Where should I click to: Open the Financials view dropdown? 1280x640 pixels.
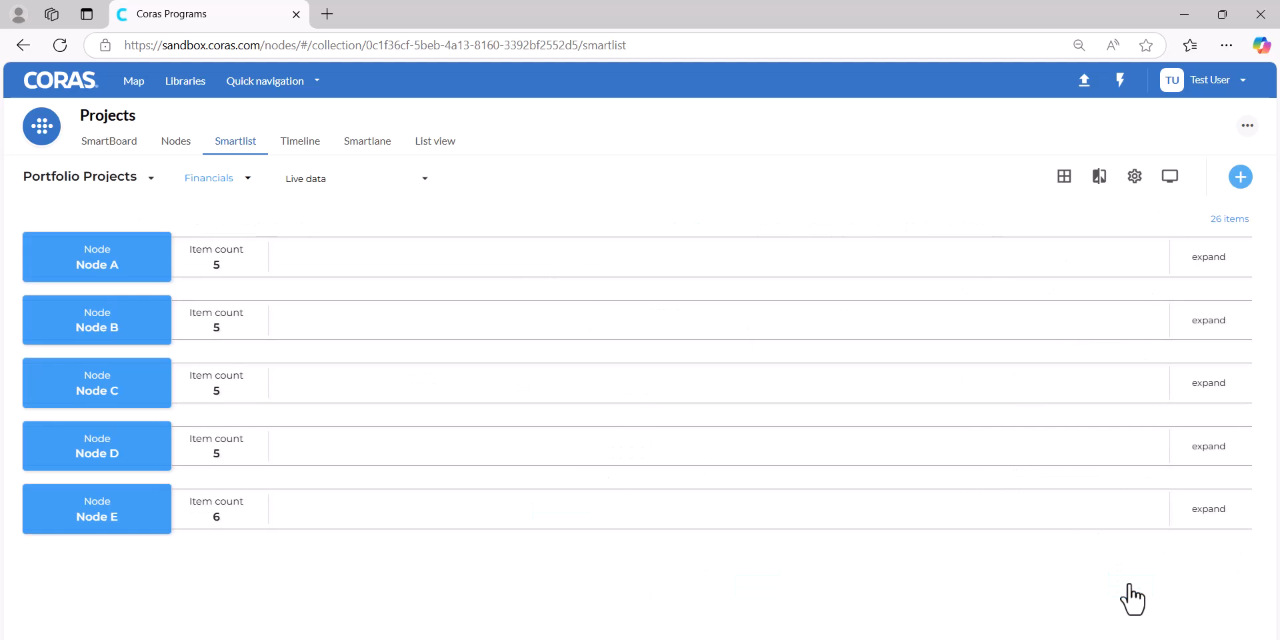(x=217, y=178)
